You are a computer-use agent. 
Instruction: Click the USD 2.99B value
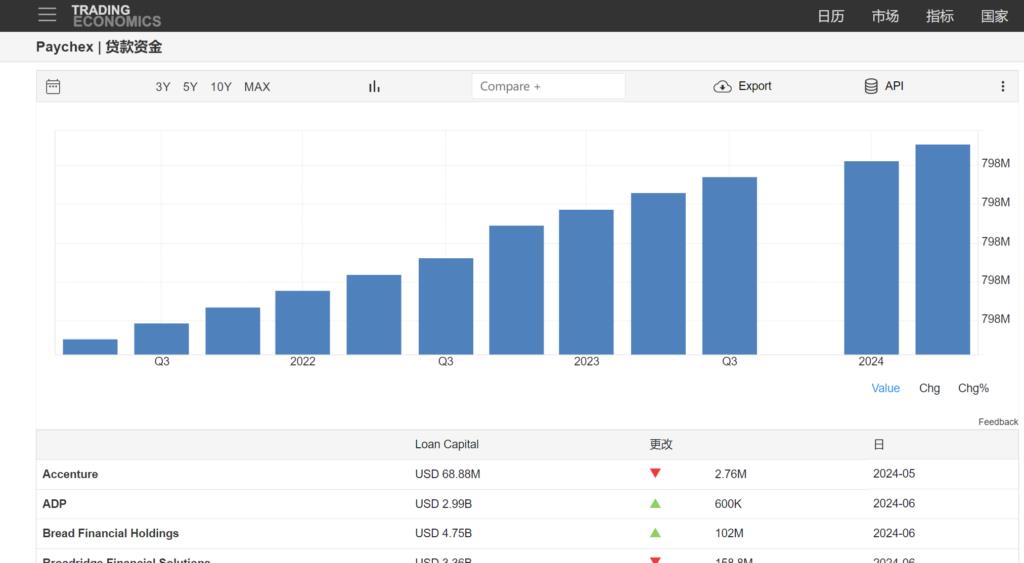pyautogui.click(x=443, y=504)
